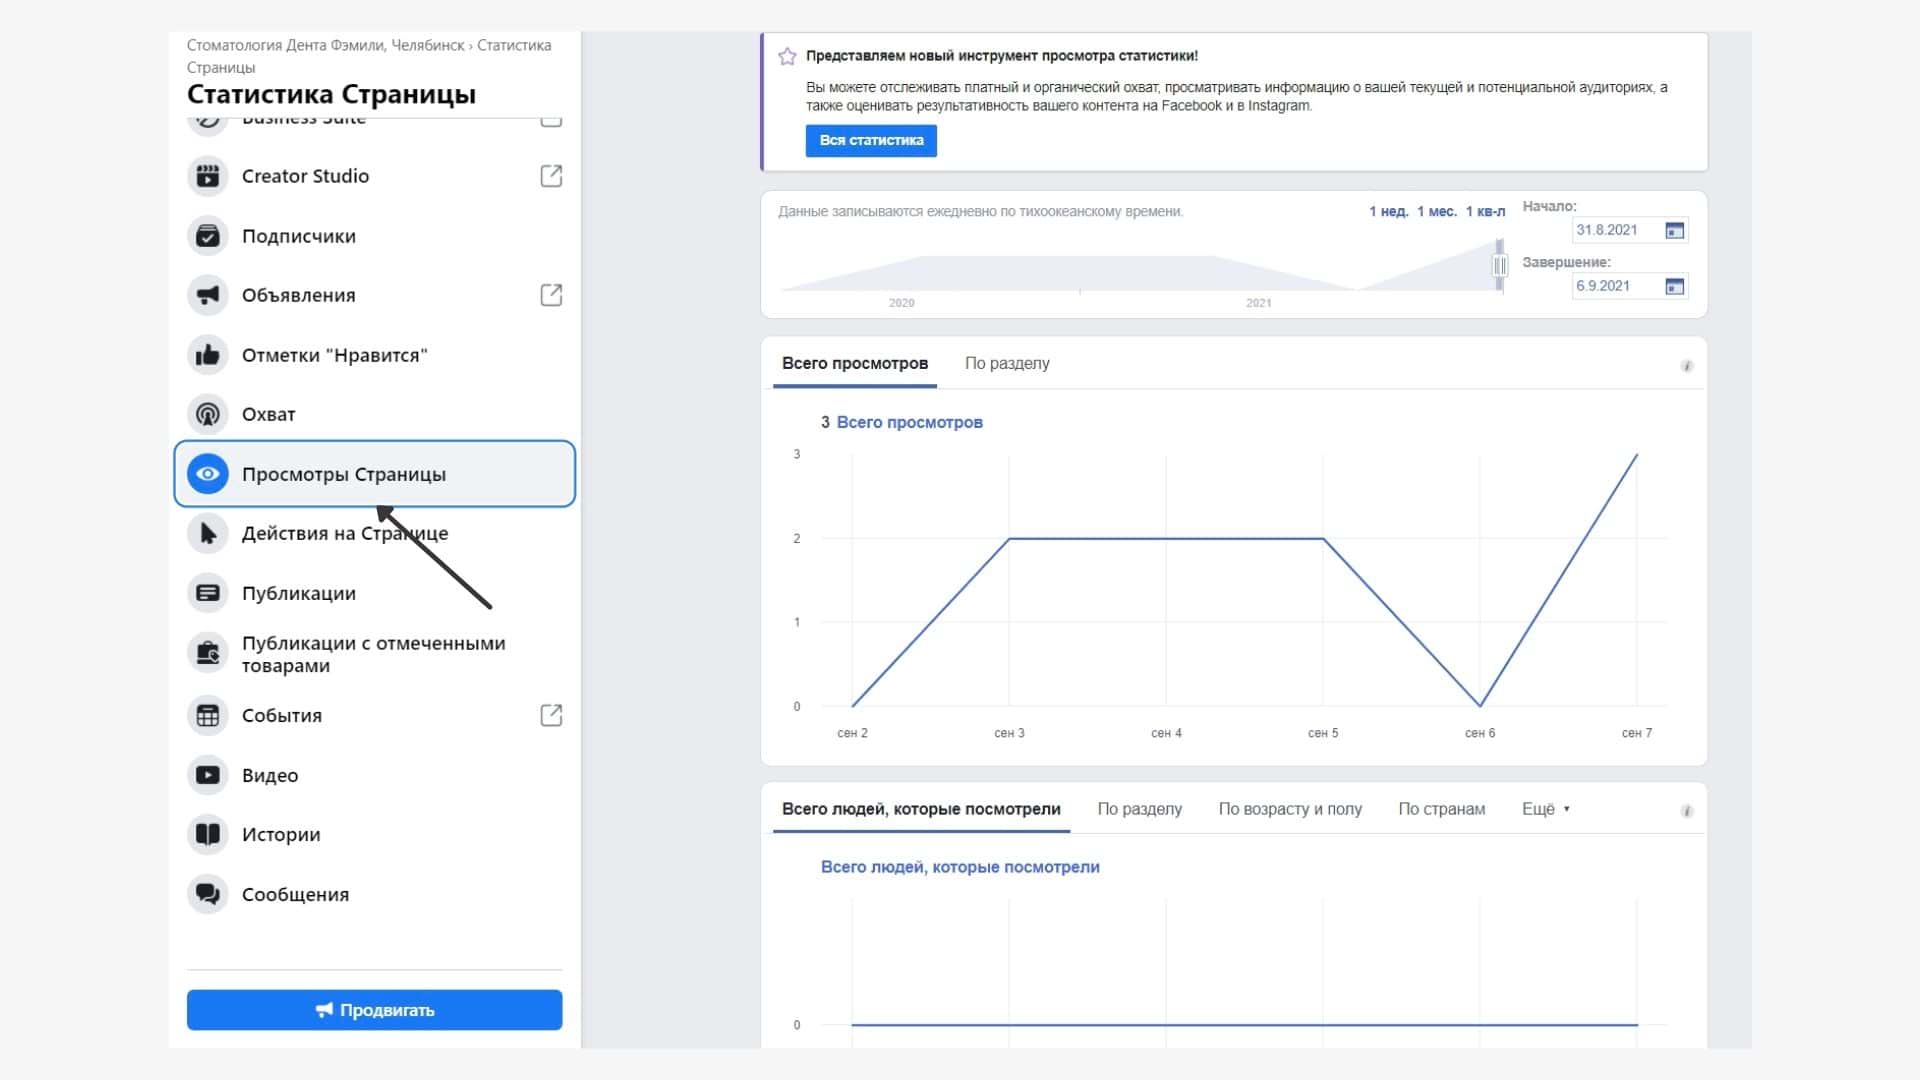Open calendar picker for Начало date

tap(1675, 230)
